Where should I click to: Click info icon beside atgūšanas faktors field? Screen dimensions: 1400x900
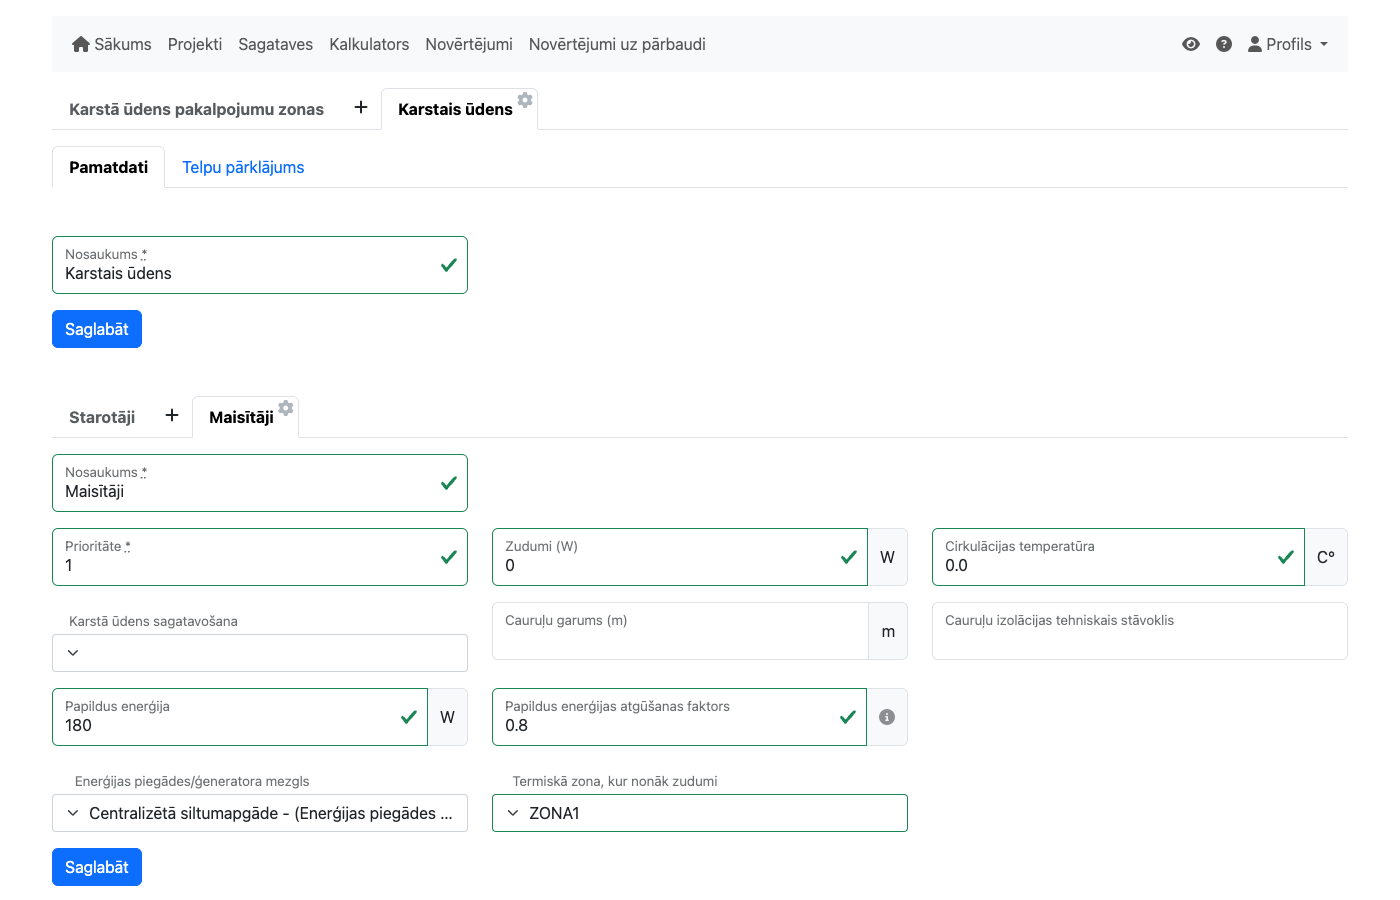[x=887, y=717]
